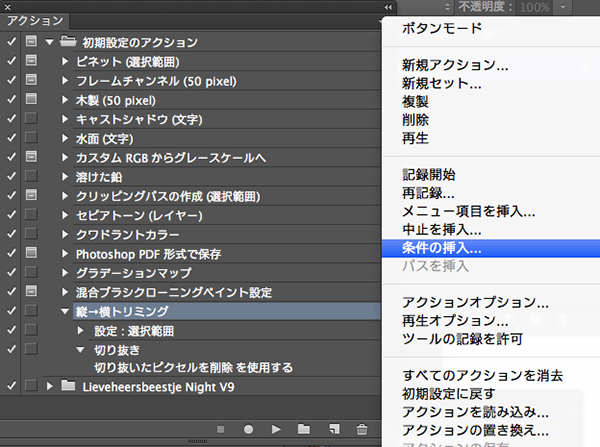The image size is (600, 447).
Task: Click the stop recording square icon
Action: coord(219,429)
